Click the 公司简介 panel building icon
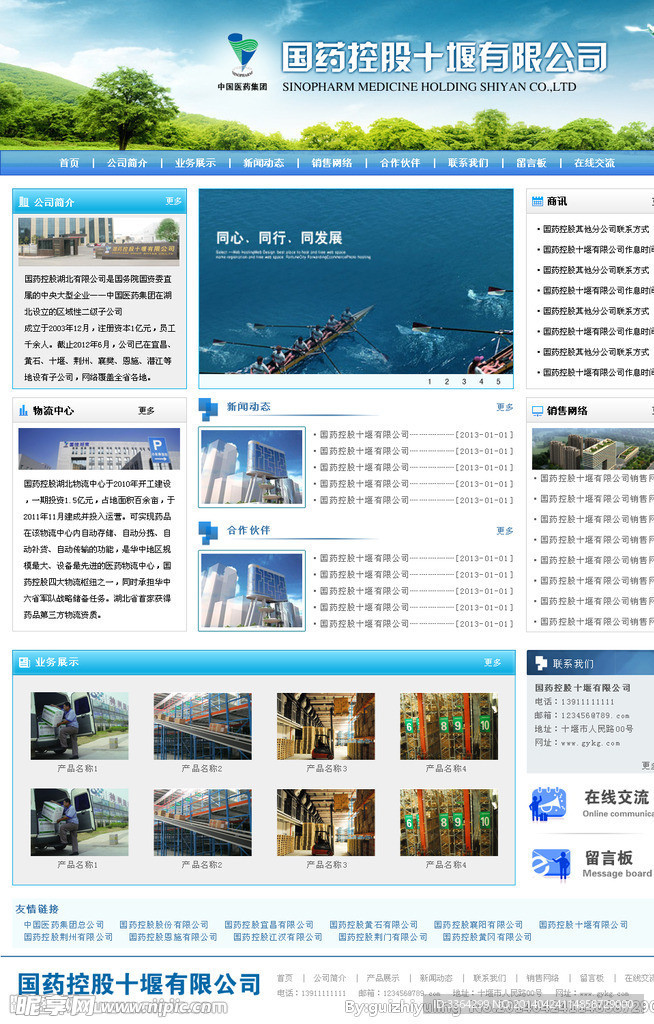 tap(24, 202)
